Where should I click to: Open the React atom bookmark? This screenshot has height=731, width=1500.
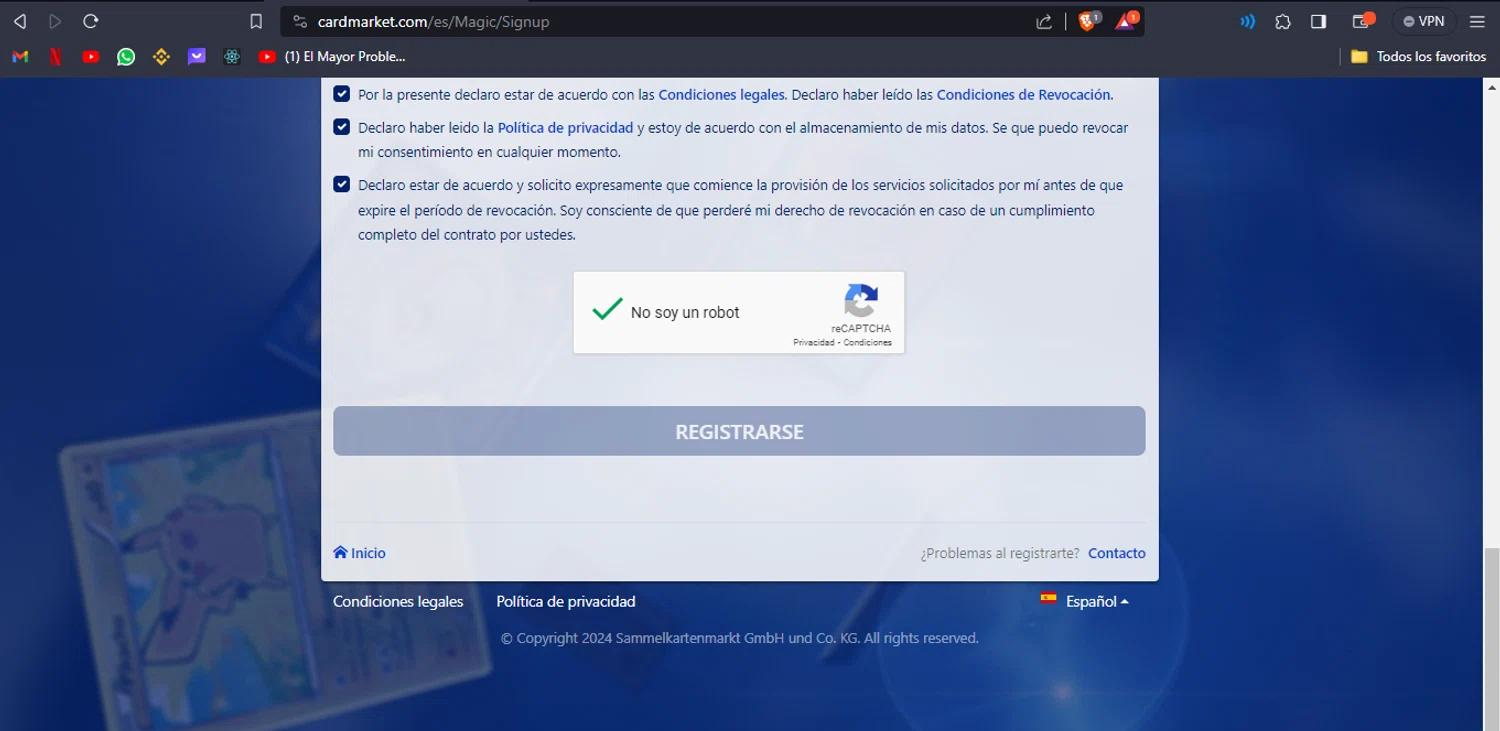232,57
